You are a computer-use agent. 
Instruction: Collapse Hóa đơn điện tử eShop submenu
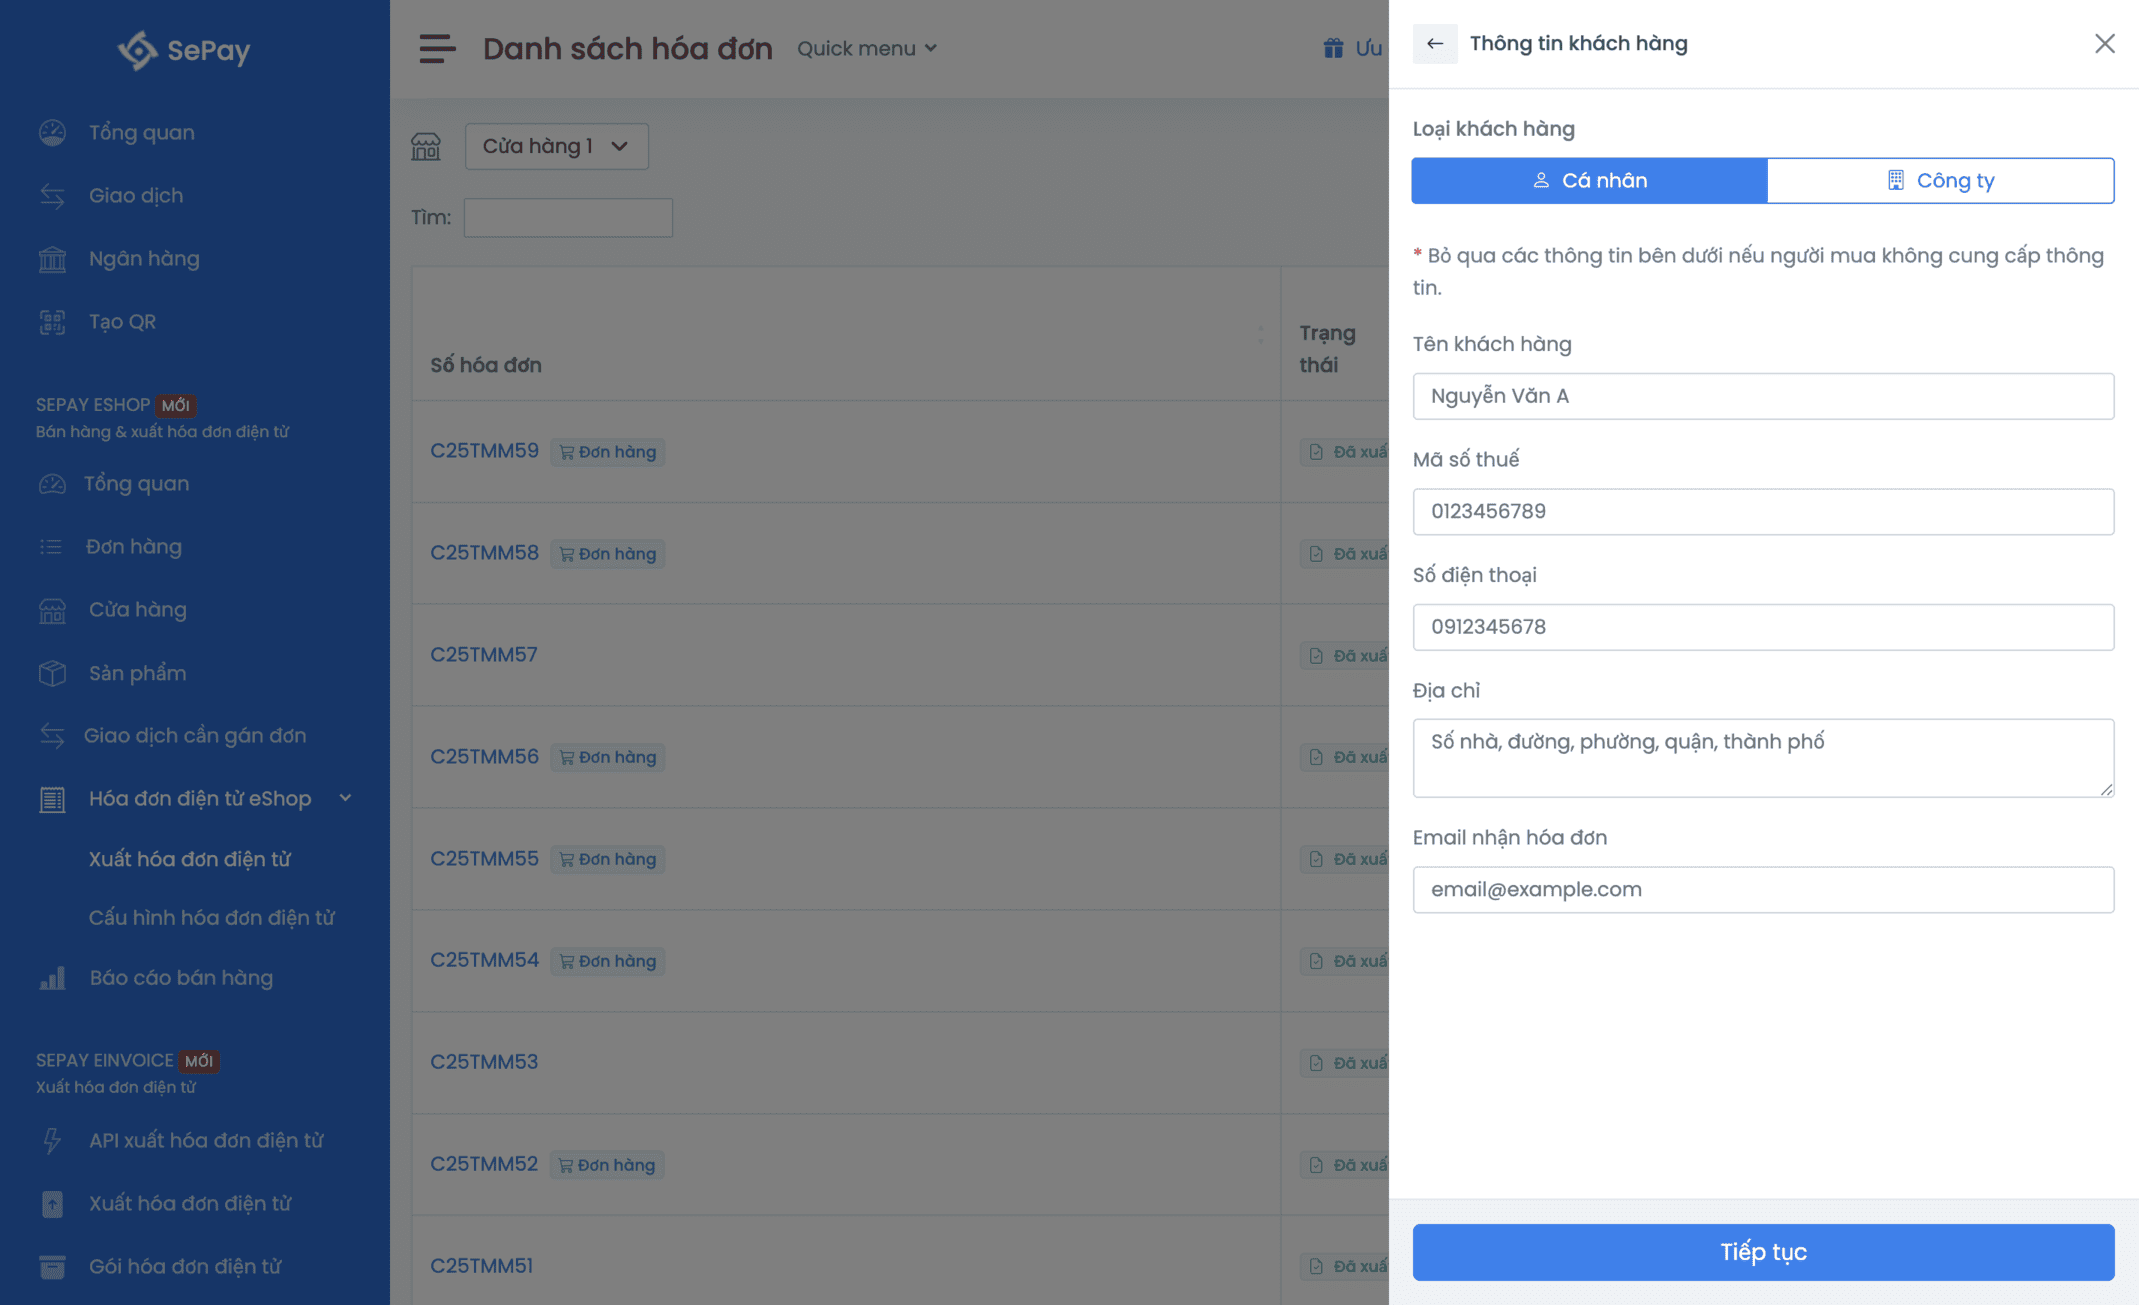345,798
